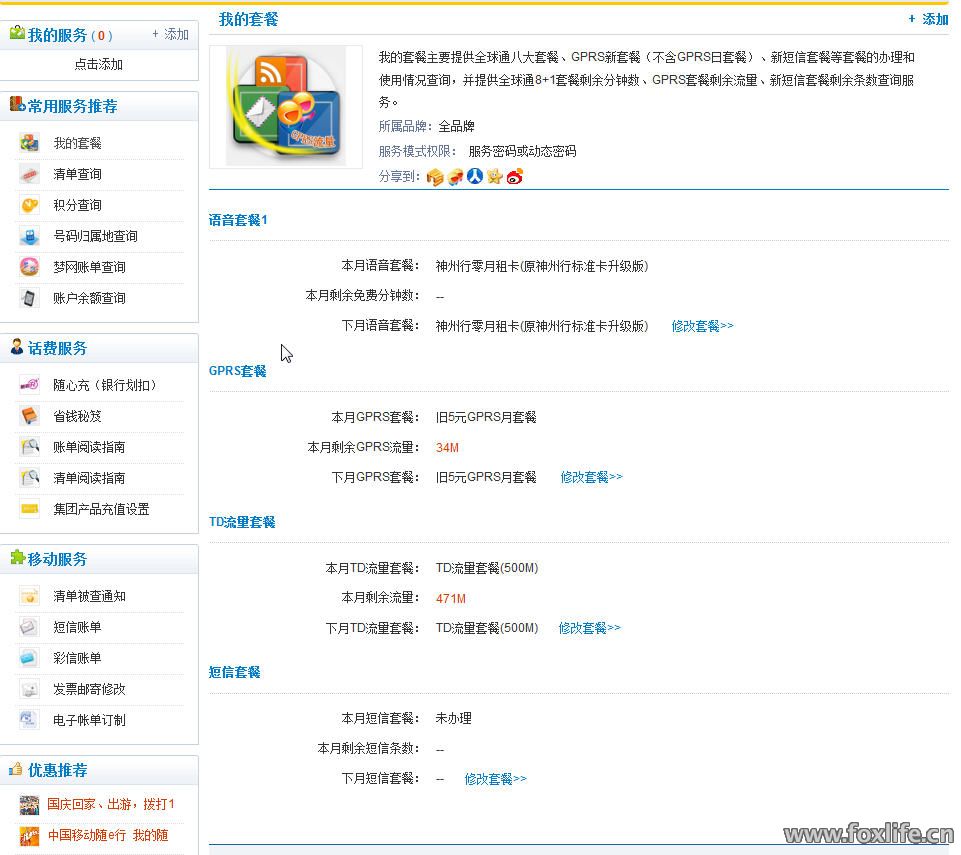961x855 pixels.
Task: Click the 号码归属地查询 icon
Action: 30,236
